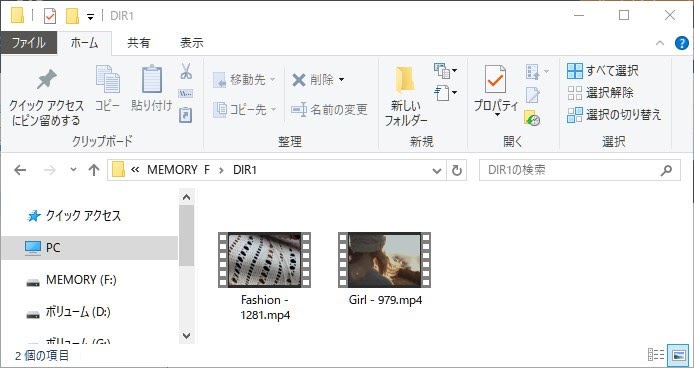Collapse the ribbon with the chevron
The image size is (694, 368).
(x=659, y=43)
